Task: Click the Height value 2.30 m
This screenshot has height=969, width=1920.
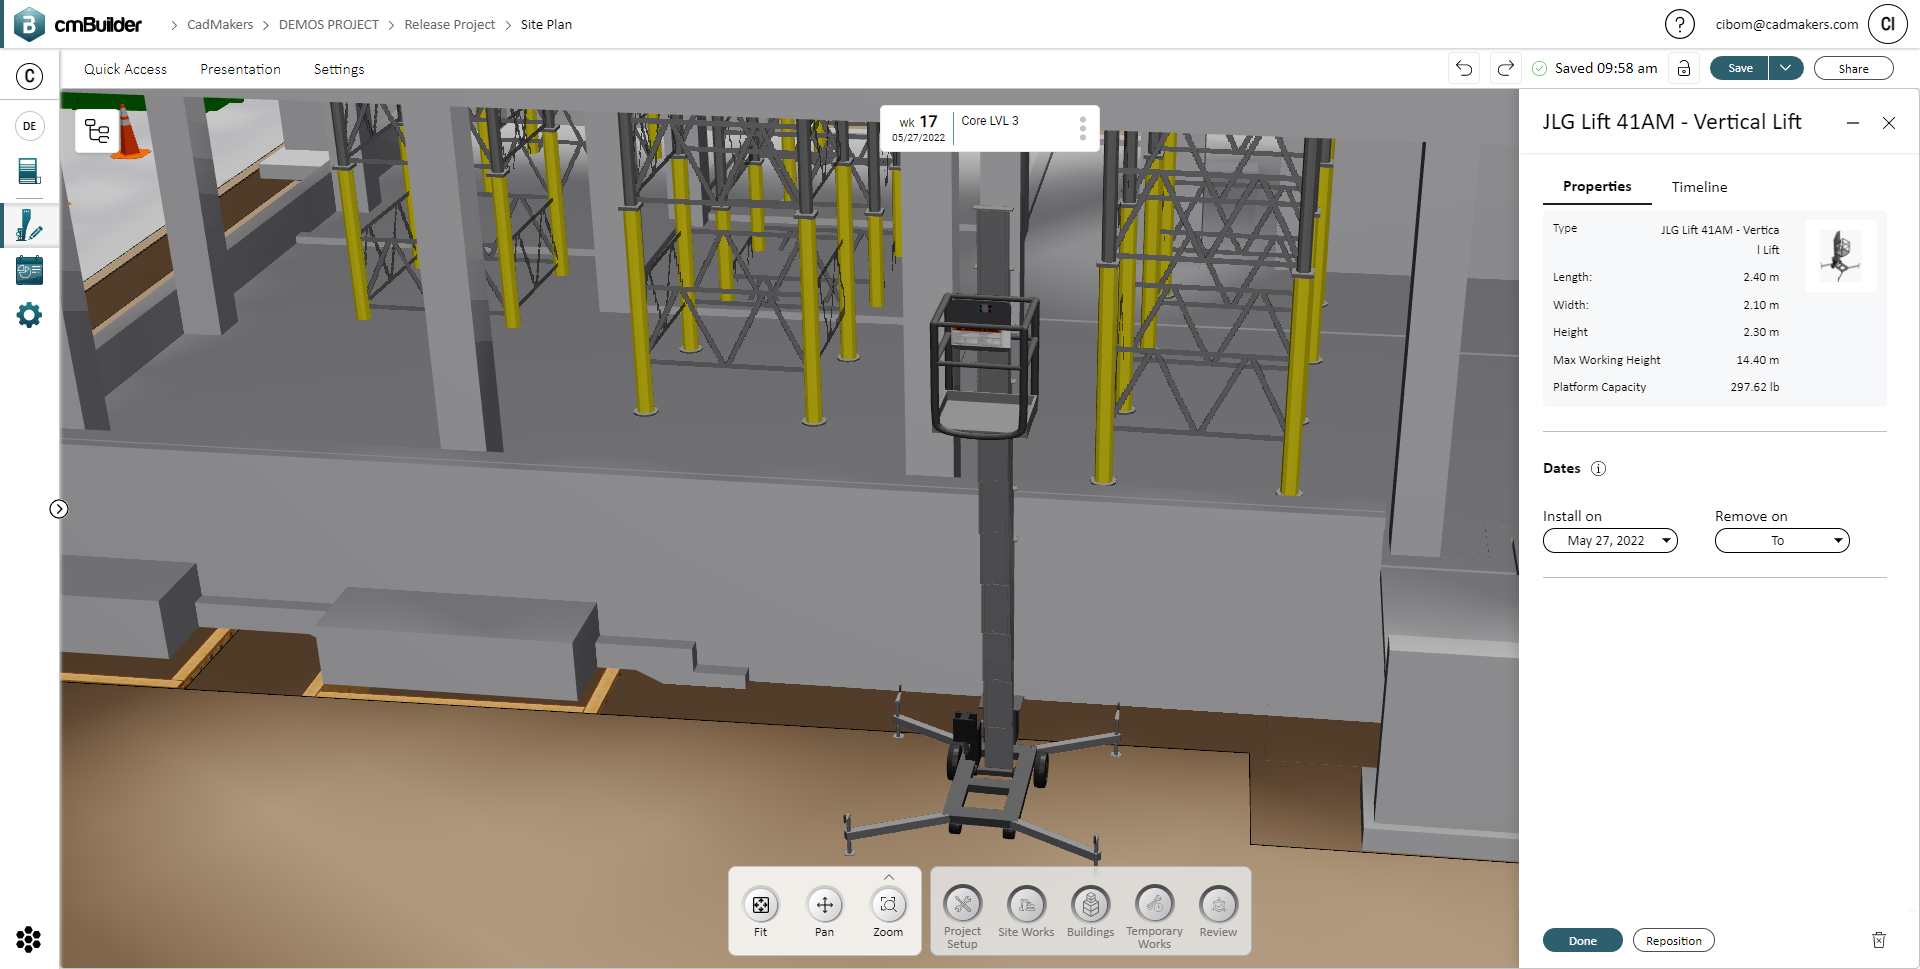Action: tap(1761, 332)
